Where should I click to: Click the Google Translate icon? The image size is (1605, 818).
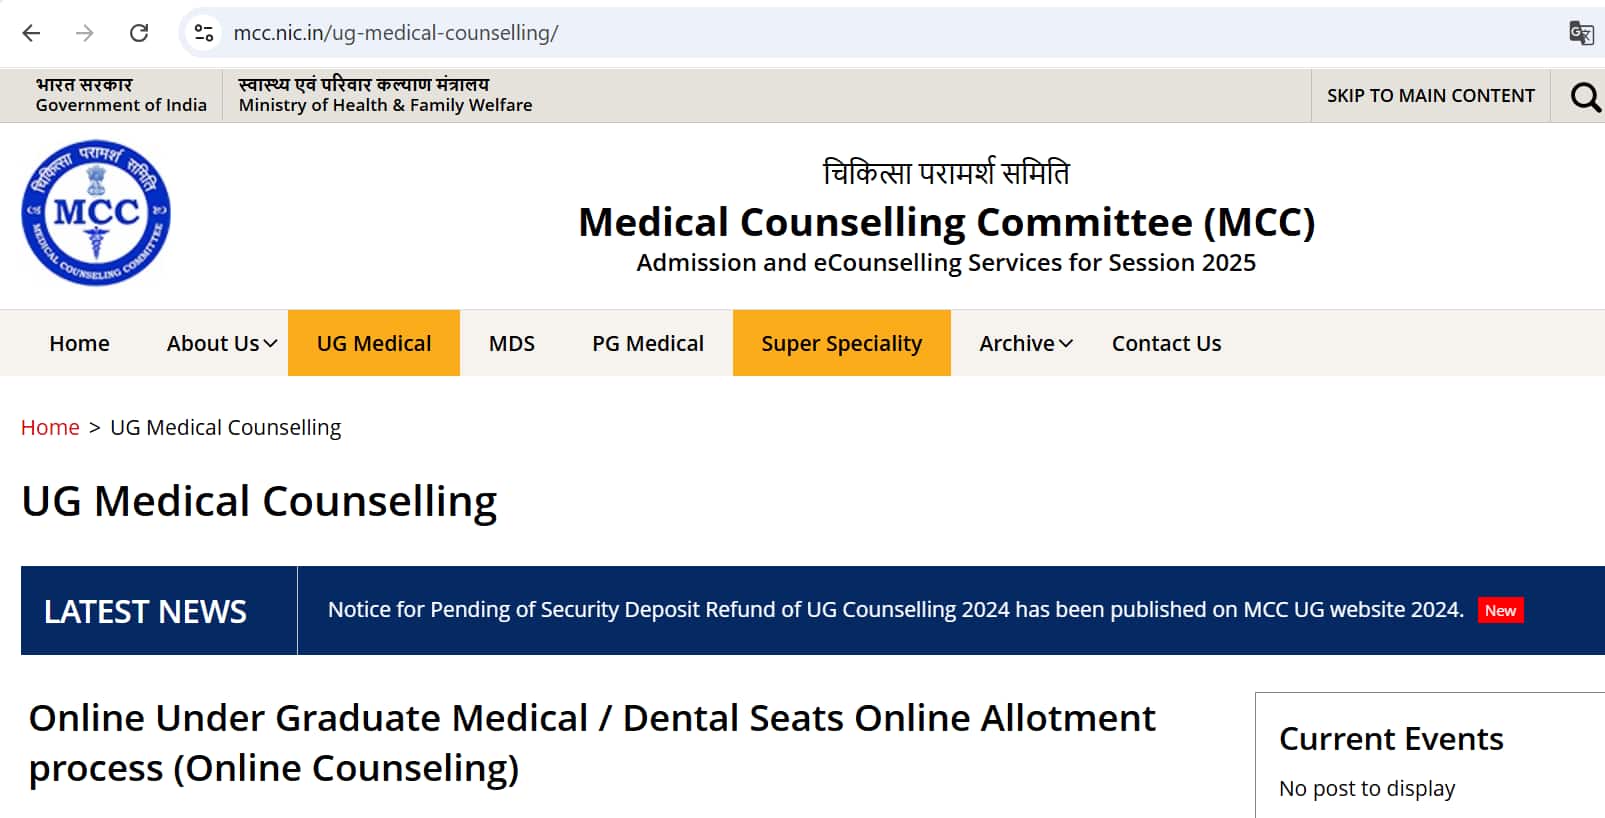click(1581, 33)
